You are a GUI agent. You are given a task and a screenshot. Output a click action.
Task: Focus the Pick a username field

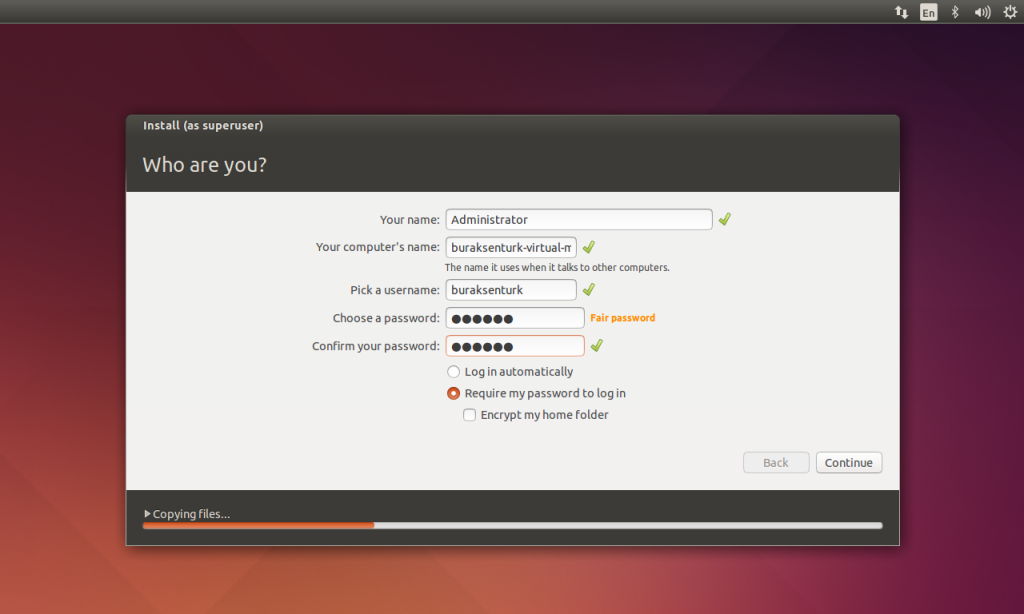pyautogui.click(x=511, y=290)
